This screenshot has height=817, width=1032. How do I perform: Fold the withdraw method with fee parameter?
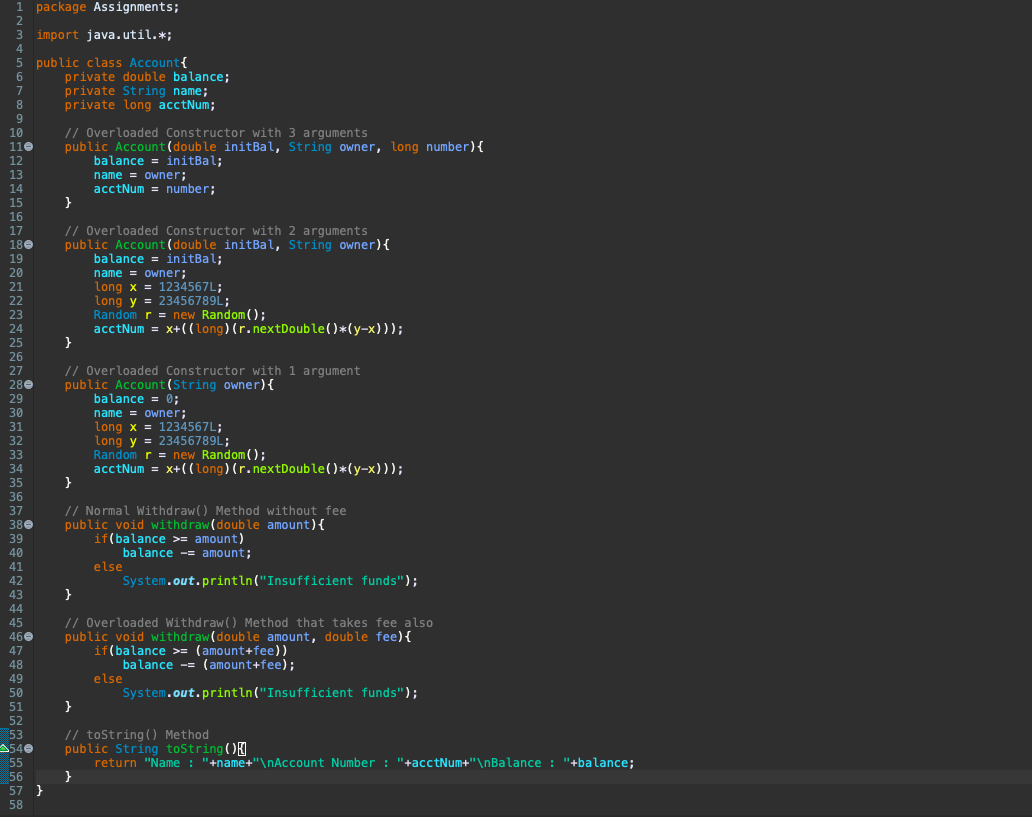pos(28,637)
